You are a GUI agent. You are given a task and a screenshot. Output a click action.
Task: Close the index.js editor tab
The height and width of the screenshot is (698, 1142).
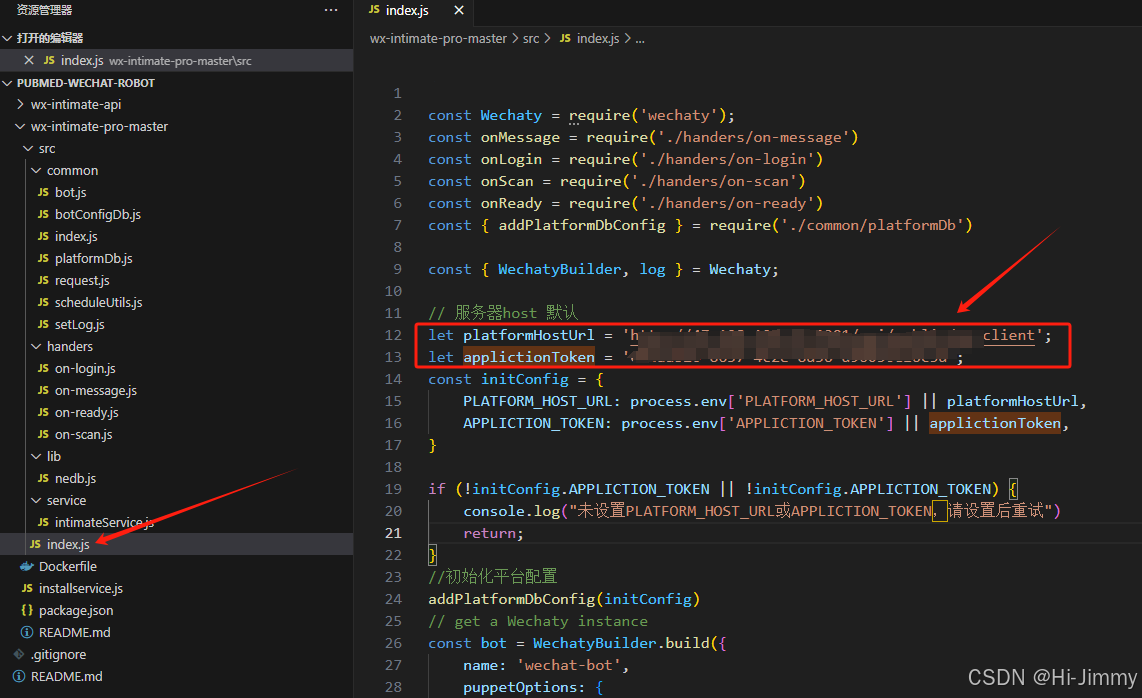click(x=459, y=10)
